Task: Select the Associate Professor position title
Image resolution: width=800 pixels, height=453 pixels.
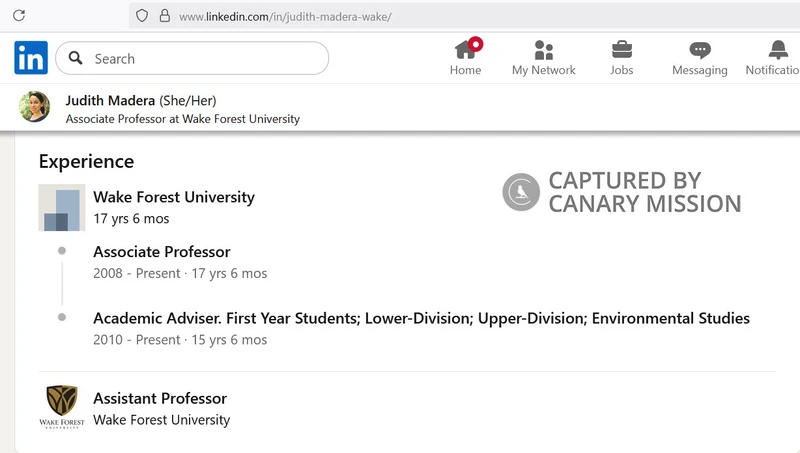Action: pos(162,251)
